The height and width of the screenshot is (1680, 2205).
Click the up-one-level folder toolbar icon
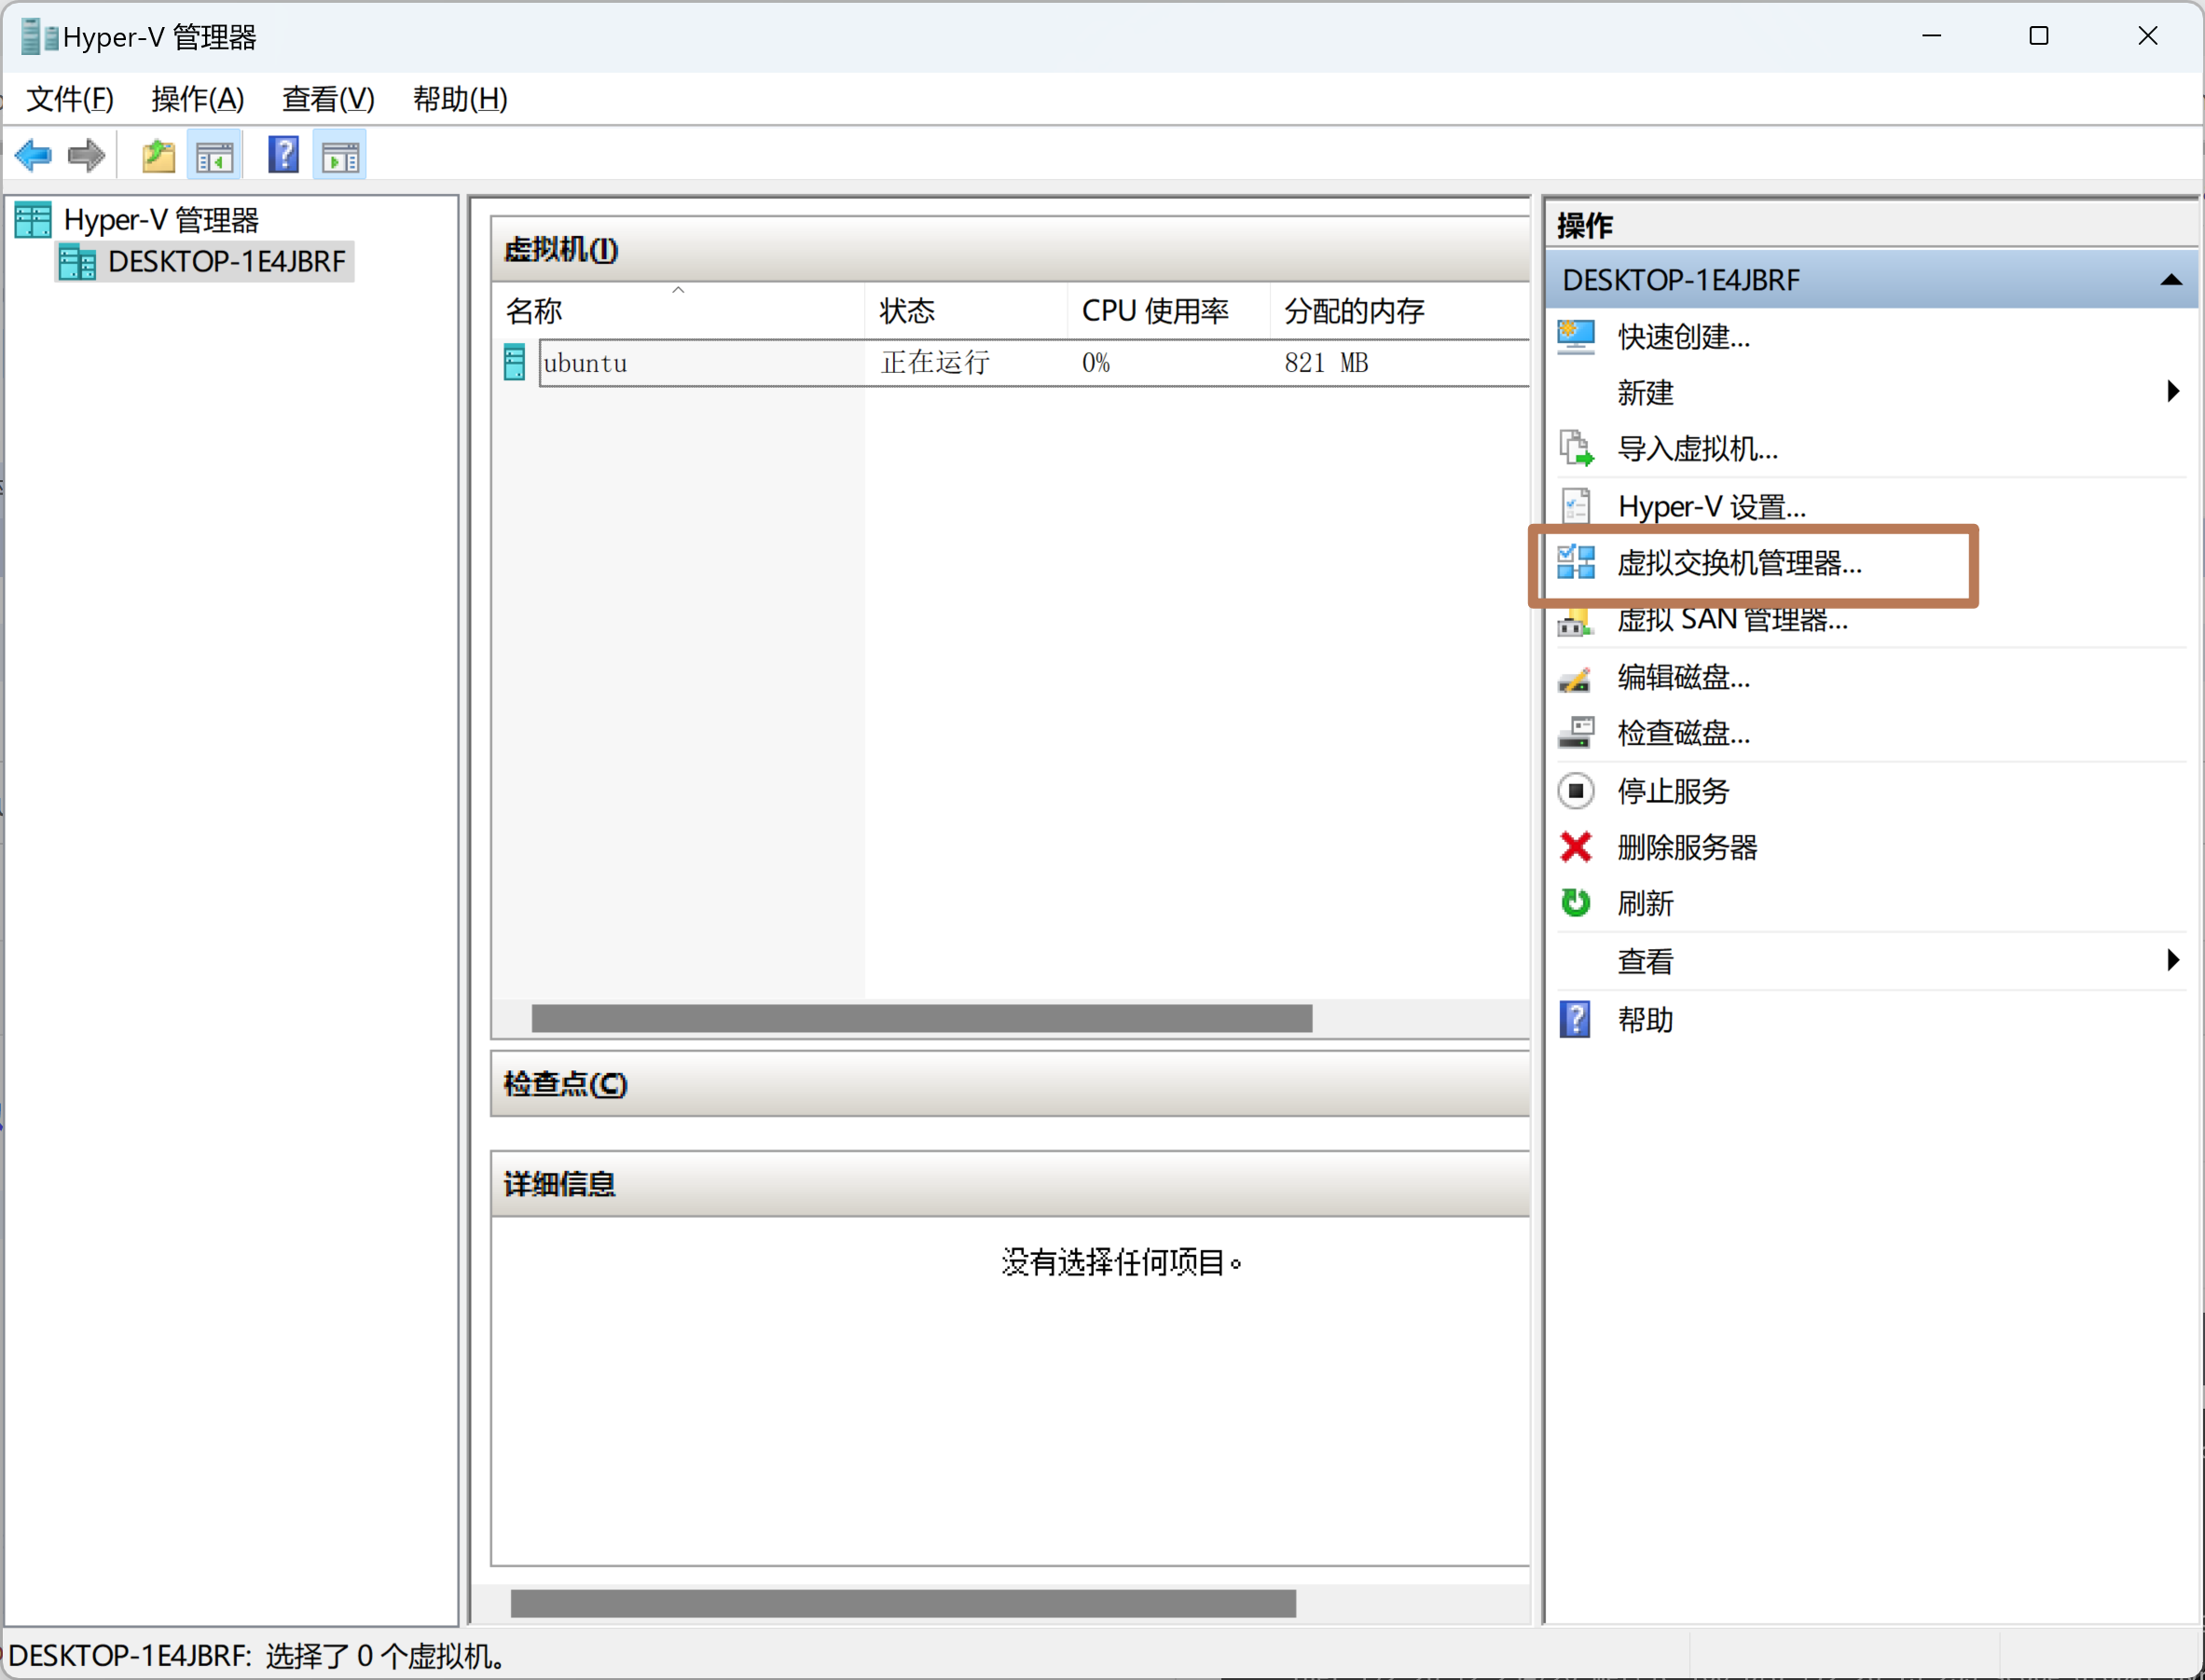(x=158, y=156)
